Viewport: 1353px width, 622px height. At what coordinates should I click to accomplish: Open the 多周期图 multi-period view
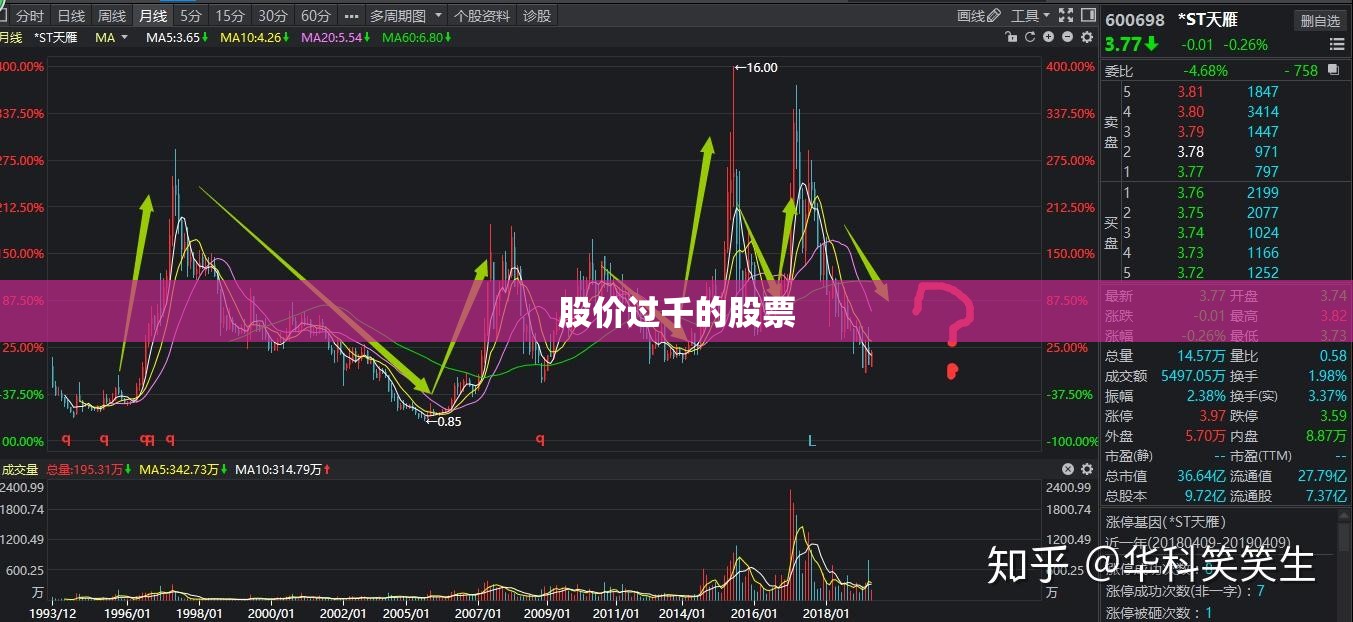click(397, 16)
